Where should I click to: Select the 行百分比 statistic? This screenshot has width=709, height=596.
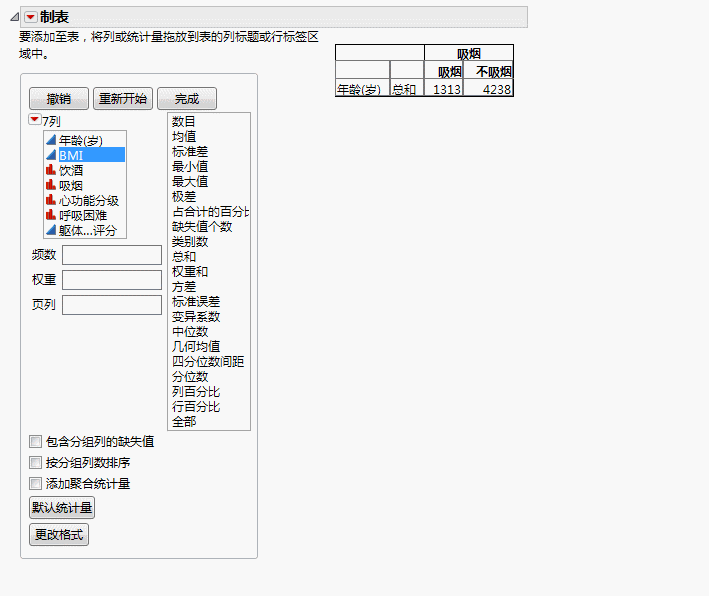coord(196,407)
